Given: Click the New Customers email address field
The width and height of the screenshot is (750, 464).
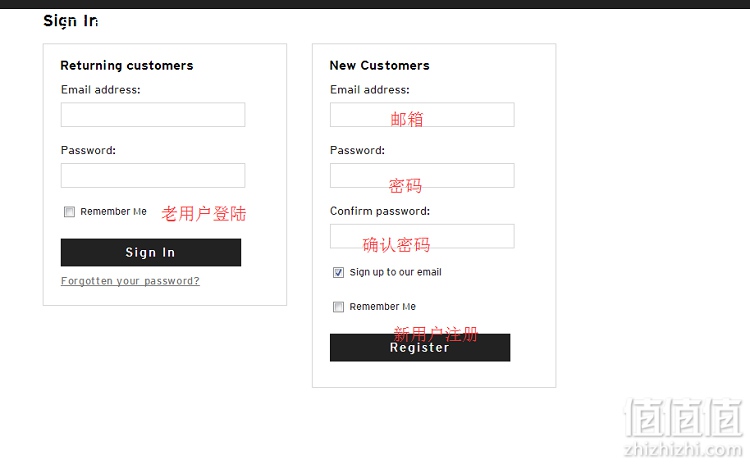Looking at the screenshot, I should pyautogui.click(x=422, y=115).
